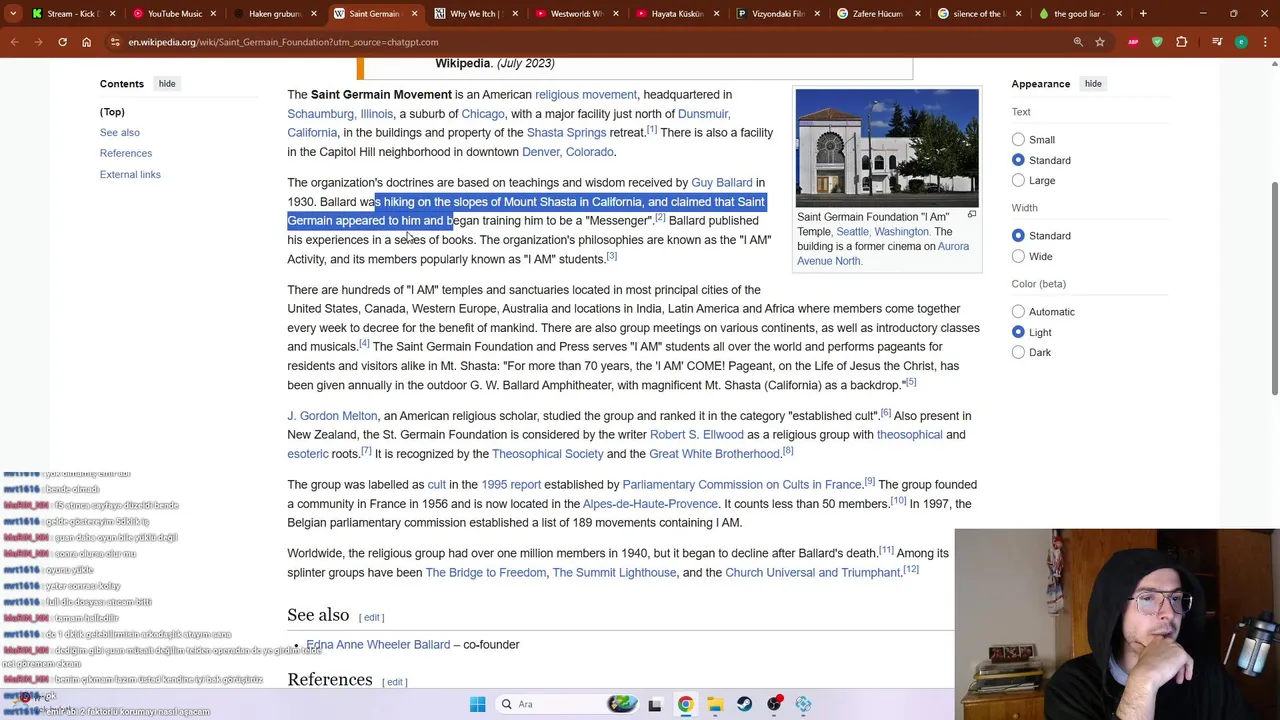Close the Stream - Kick tab
The image size is (1280, 720).
112,14
